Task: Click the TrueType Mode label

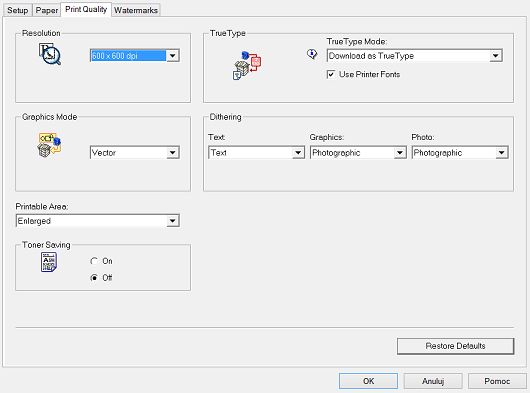Action: click(x=357, y=42)
